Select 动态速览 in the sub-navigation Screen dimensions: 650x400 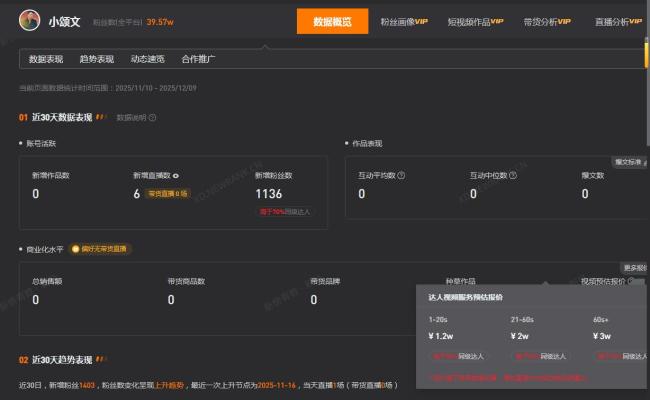[147, 59]
